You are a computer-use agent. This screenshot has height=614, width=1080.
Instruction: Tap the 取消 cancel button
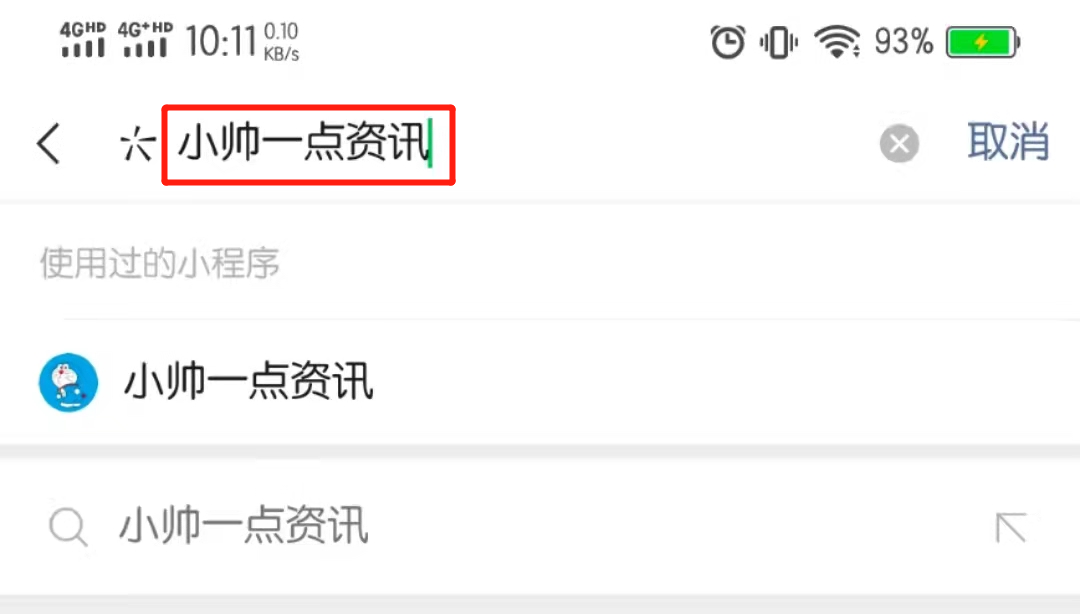tap(1008, 143)
